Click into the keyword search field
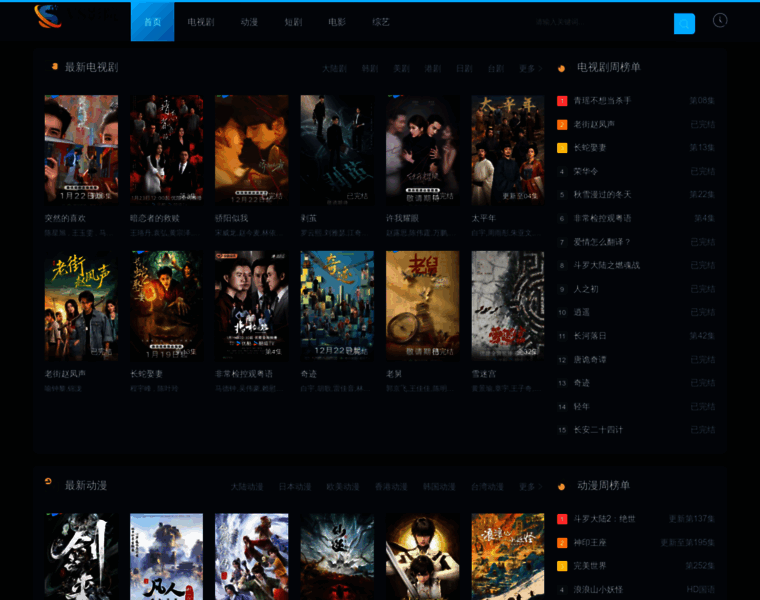Viewport: 760px width, 600px height. click(x=601, y=22)
